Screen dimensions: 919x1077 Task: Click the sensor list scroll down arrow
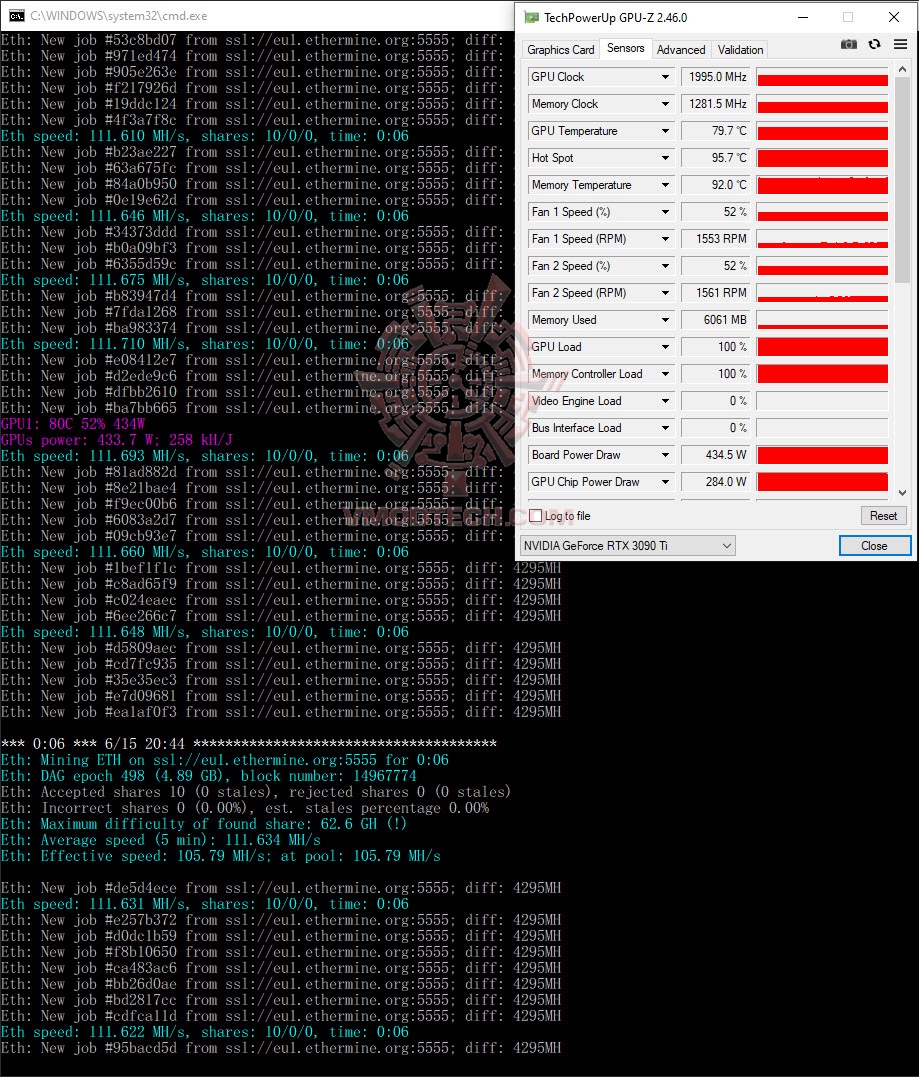pos(903,492)
